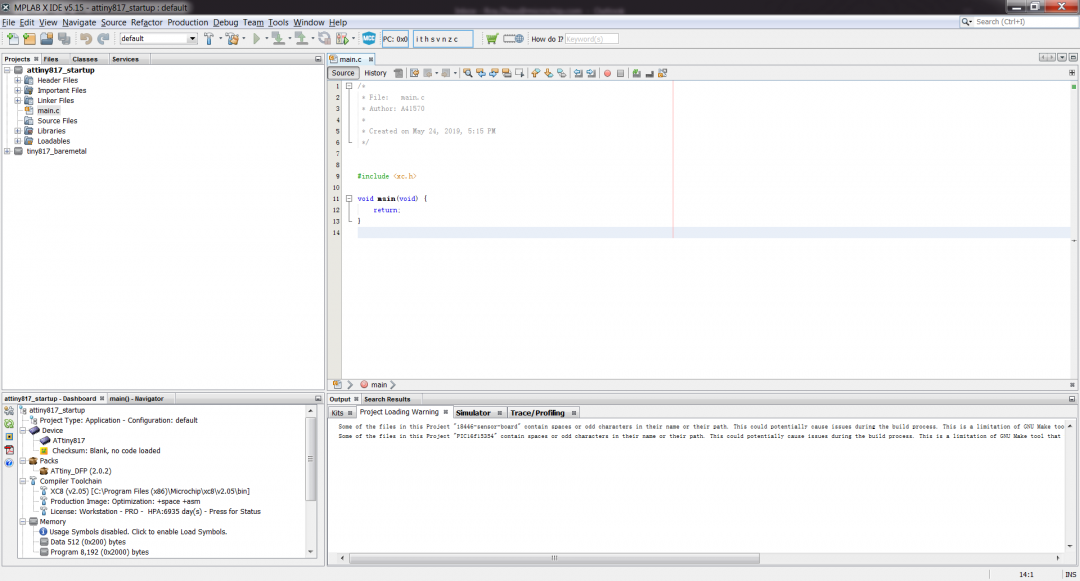Toggle the breakpoint with the red circle icon
1080x581 pixels.
click(x=607, y=73)
